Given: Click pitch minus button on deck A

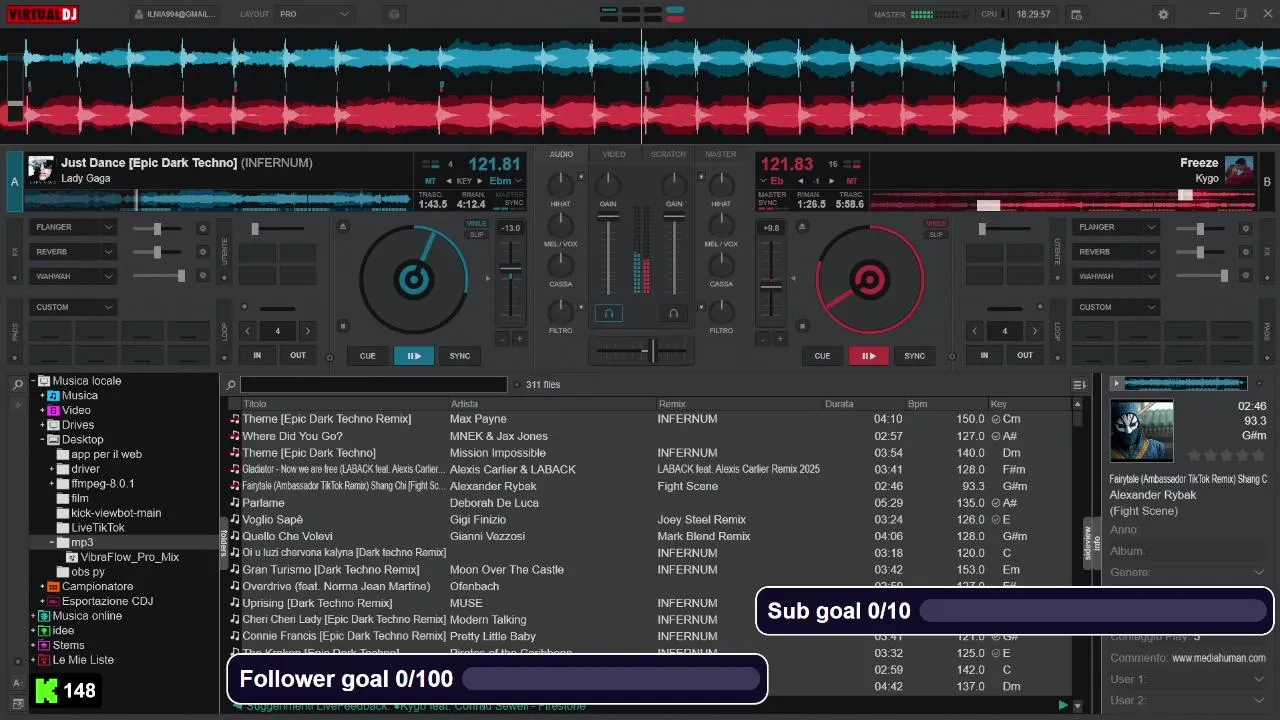Looking at the screenshot, I should click(502, 339).
